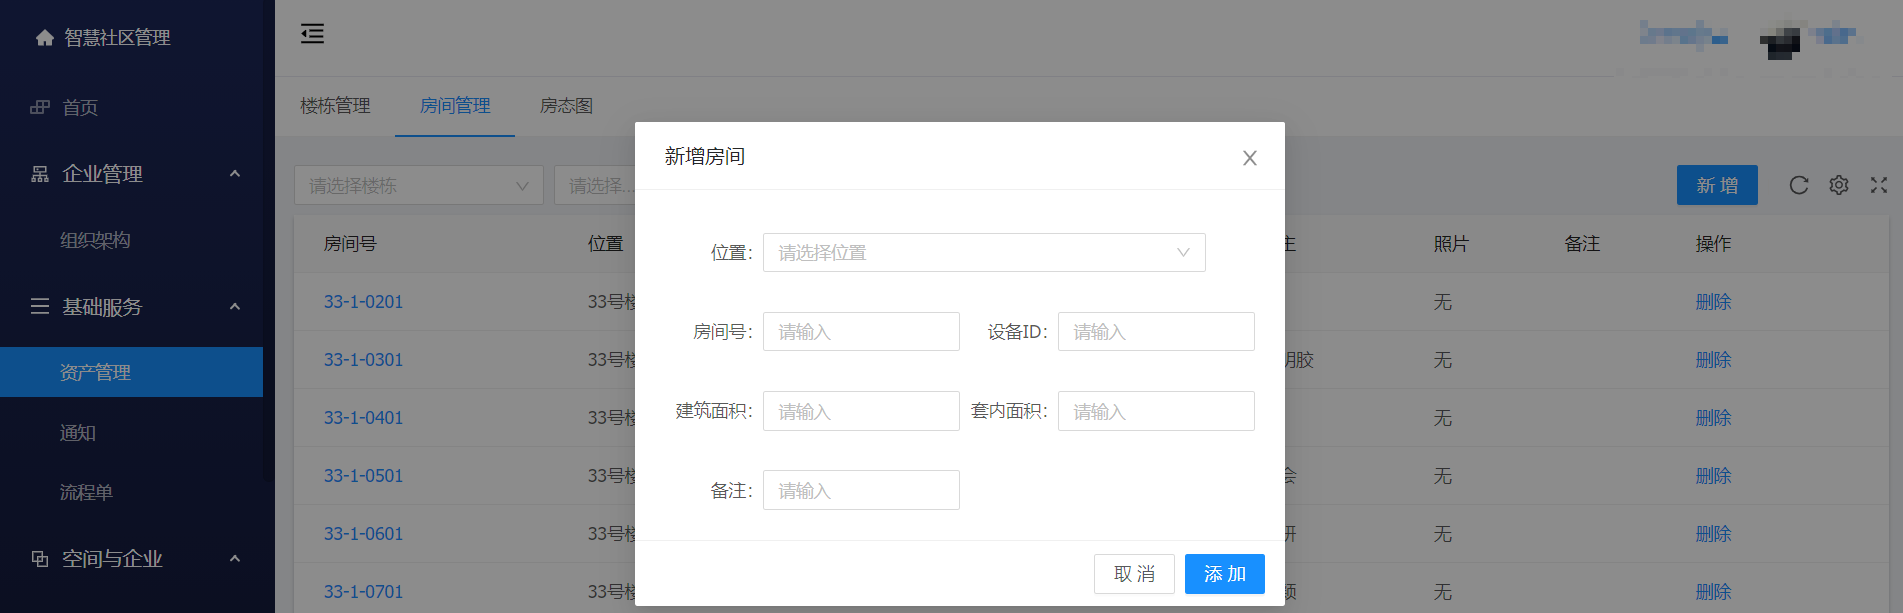Open 首页 from the sidebar
This screenshot has height=613, width=1903.
click(80, 107)
